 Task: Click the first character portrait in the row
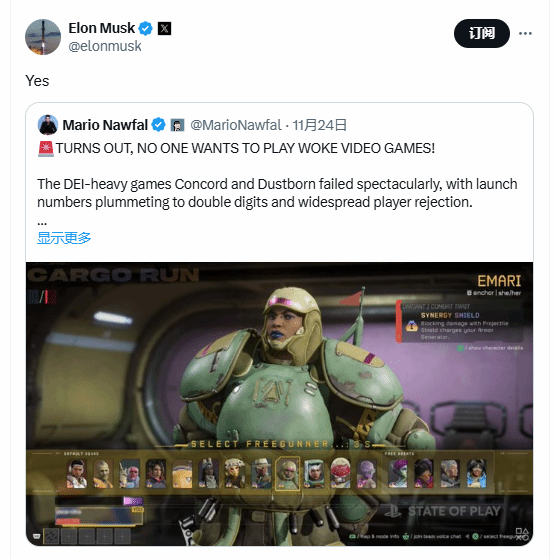tap(77, 473)
